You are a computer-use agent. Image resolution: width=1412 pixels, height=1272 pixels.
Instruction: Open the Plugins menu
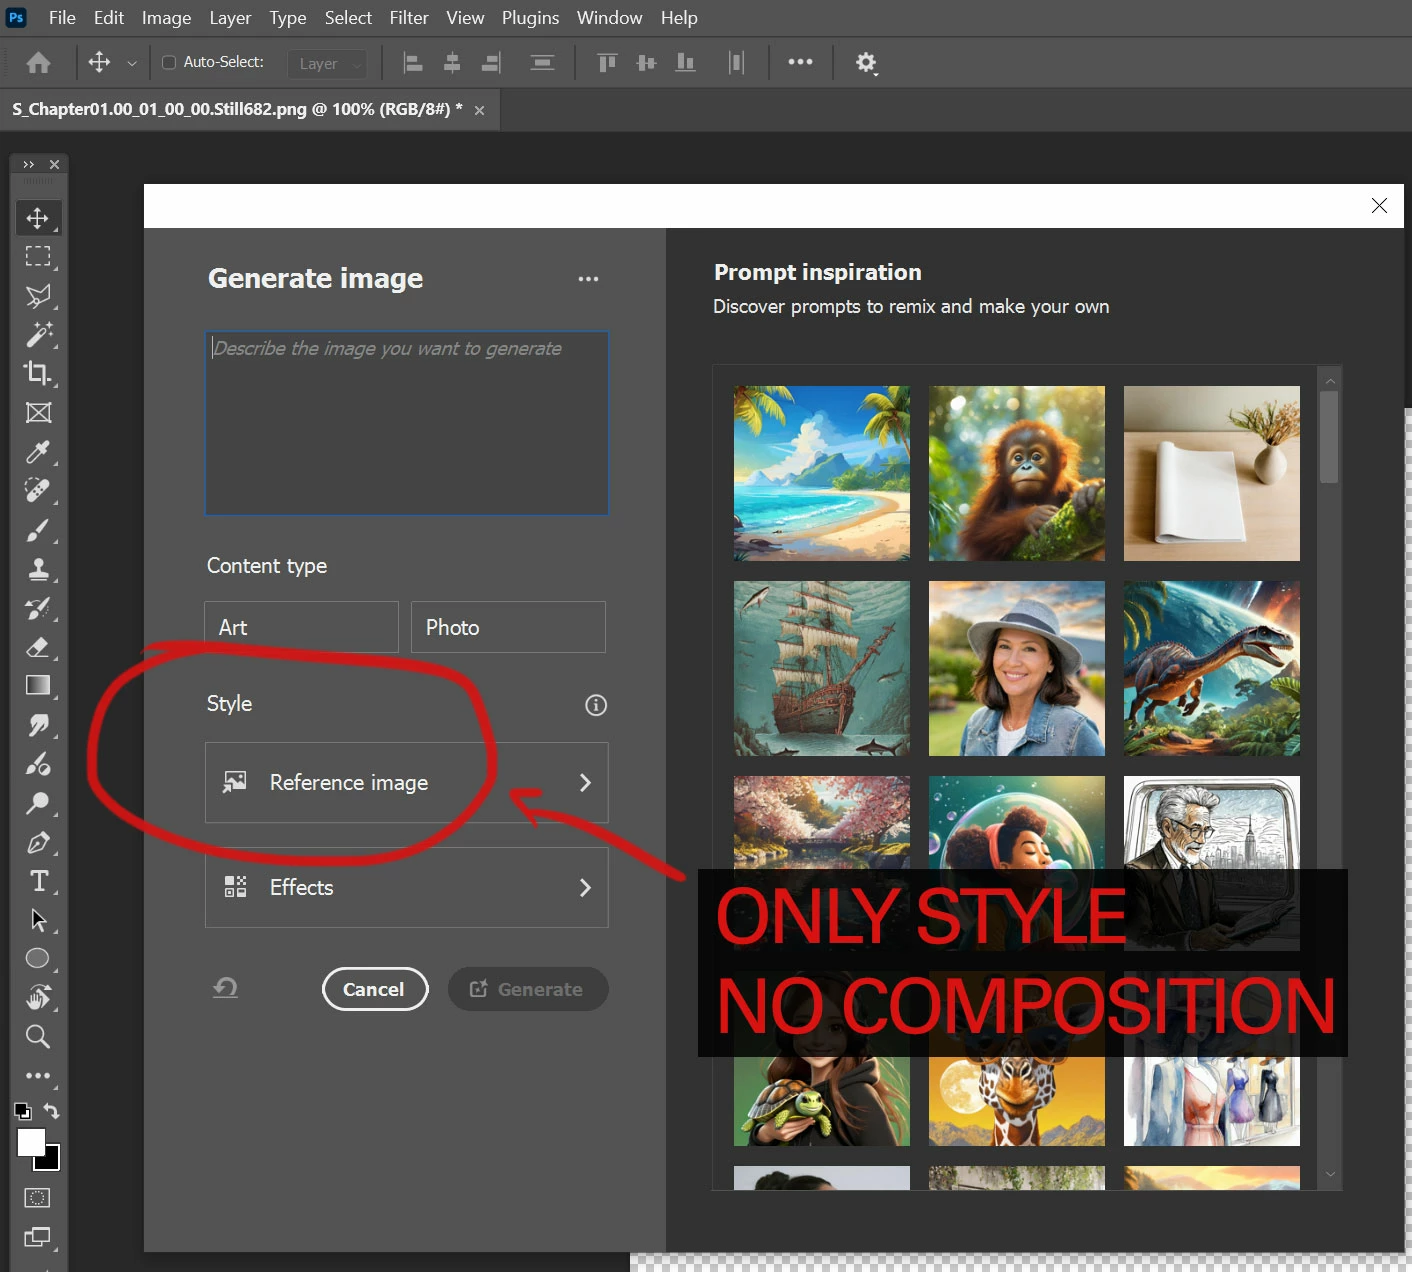[x=530, y=18]
